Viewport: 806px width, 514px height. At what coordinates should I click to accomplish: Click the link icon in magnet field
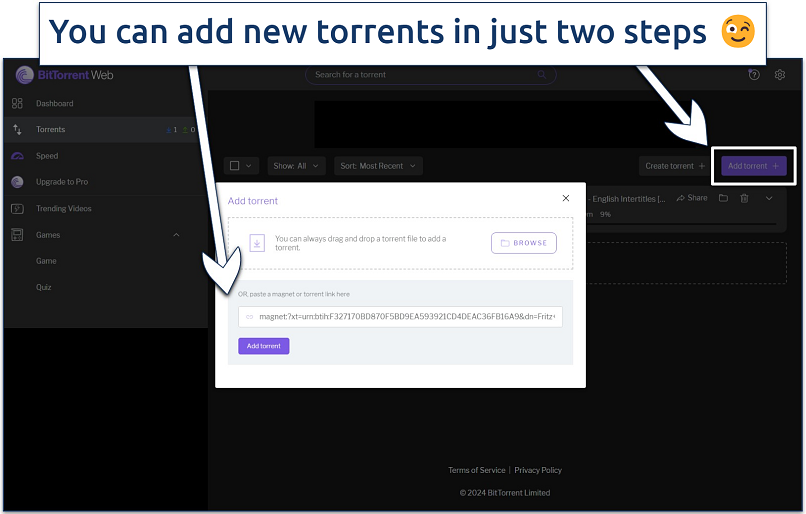point(249,317)
